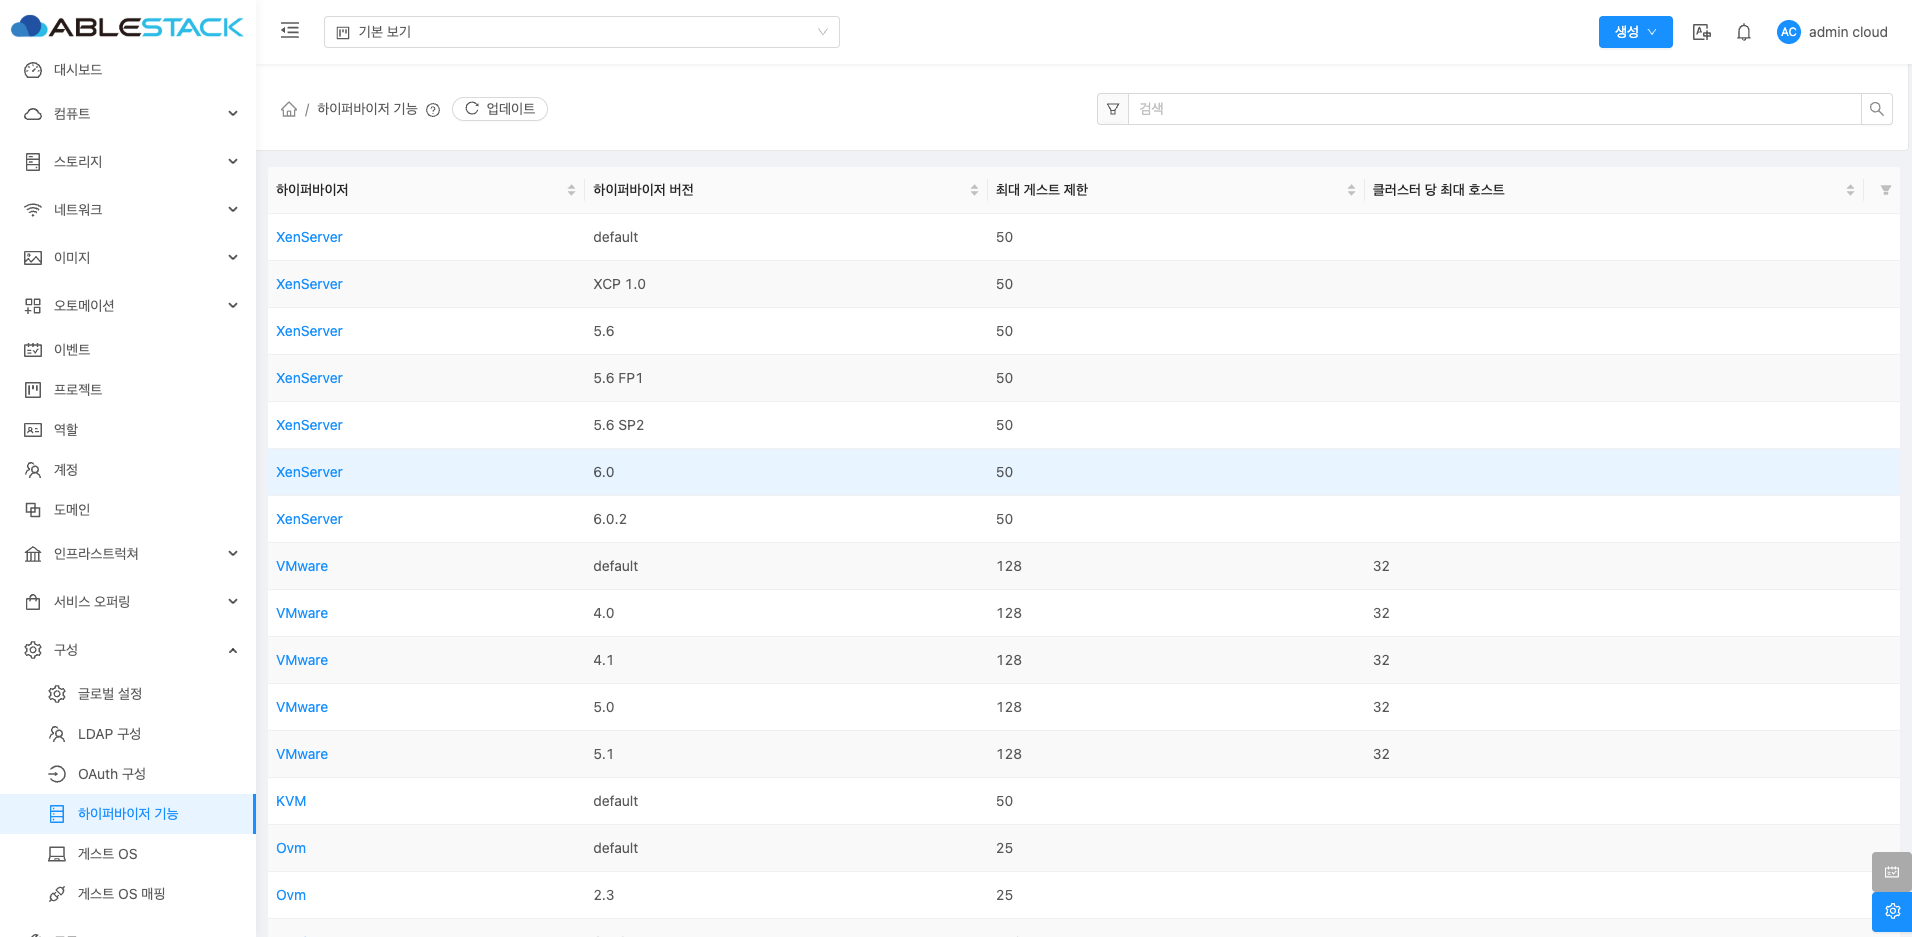
Task: Open 글로벌 설정 in the sidebar
Action: [x=110, y=694]
